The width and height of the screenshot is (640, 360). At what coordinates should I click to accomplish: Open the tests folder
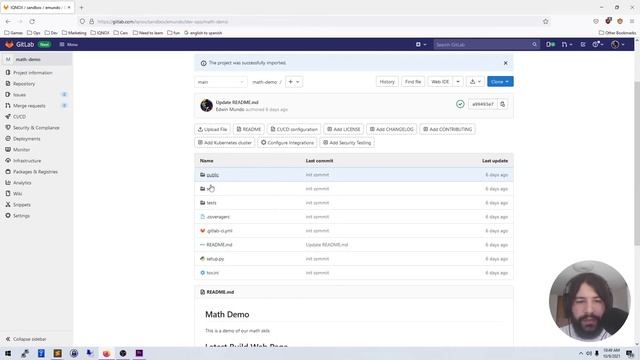pyautogui.click(x=211, y=203)
